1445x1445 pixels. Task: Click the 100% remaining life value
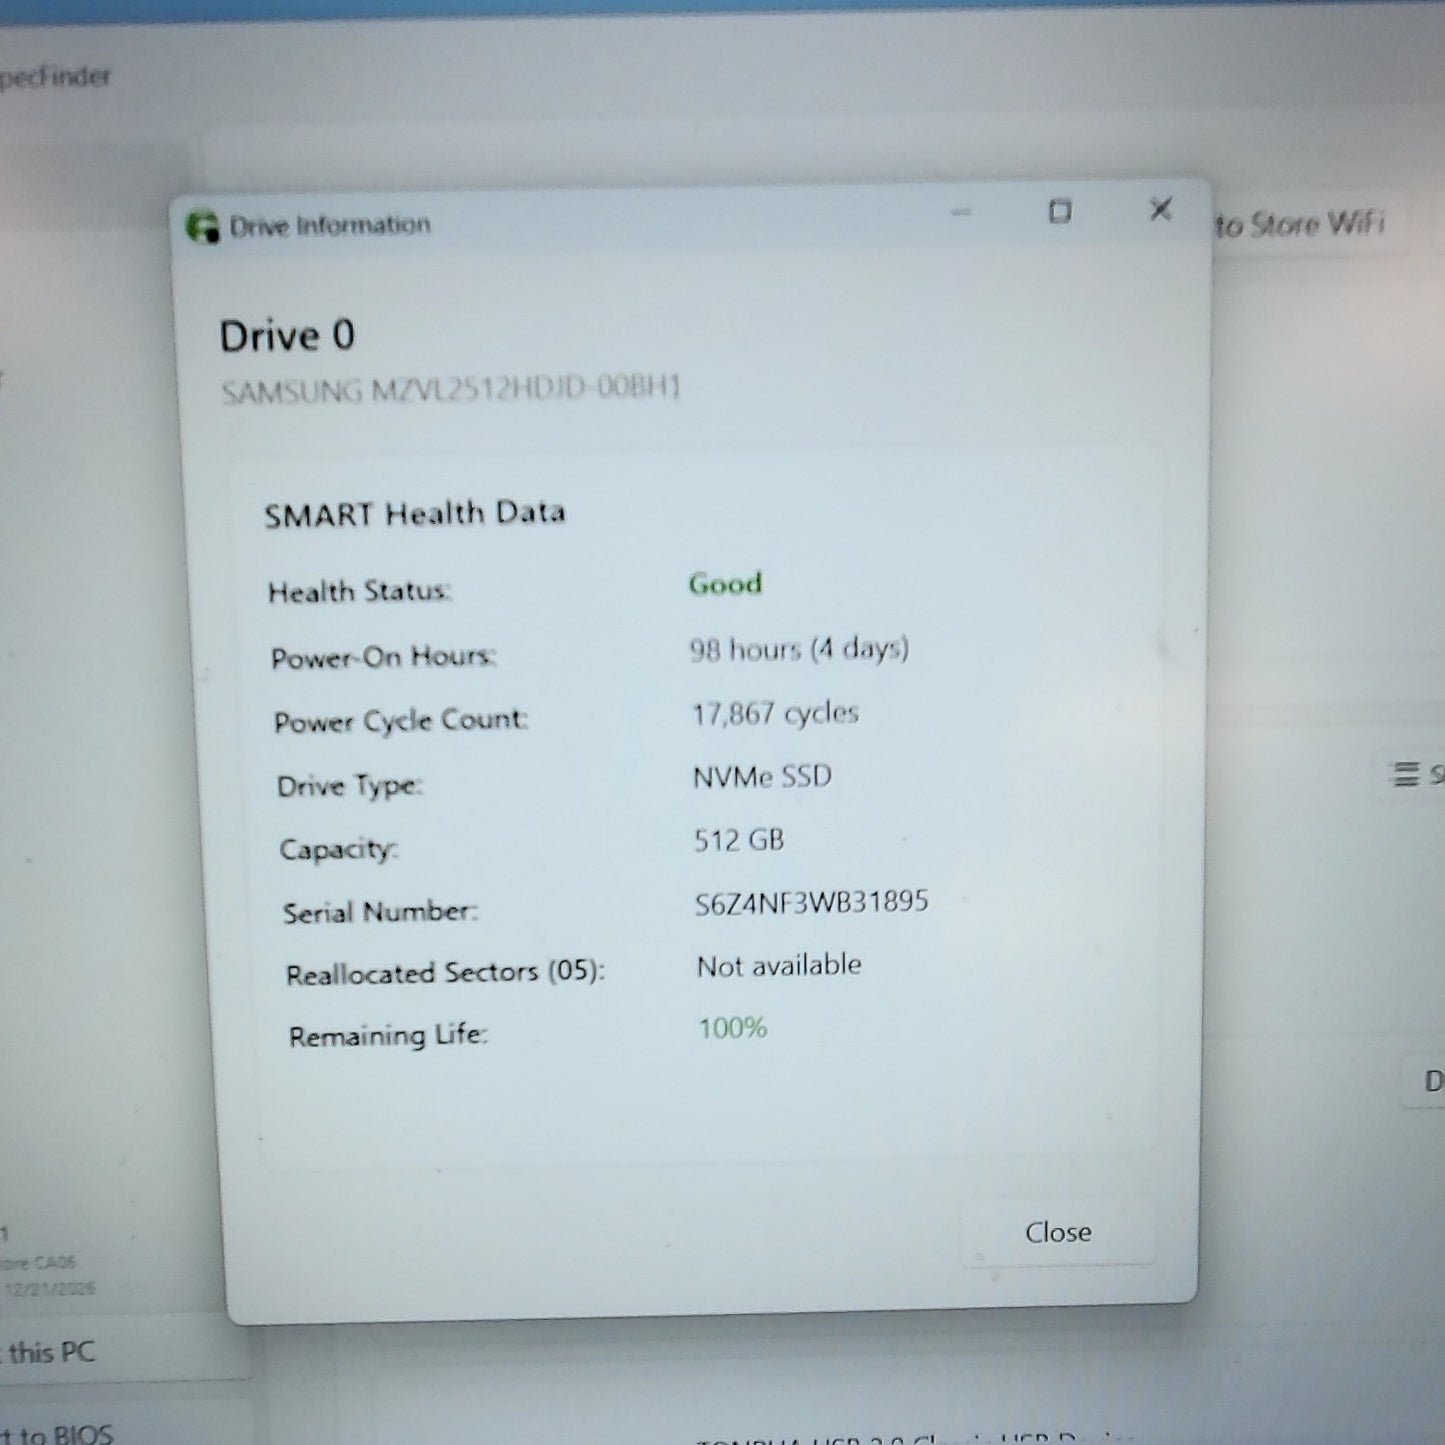point(732,1028)
